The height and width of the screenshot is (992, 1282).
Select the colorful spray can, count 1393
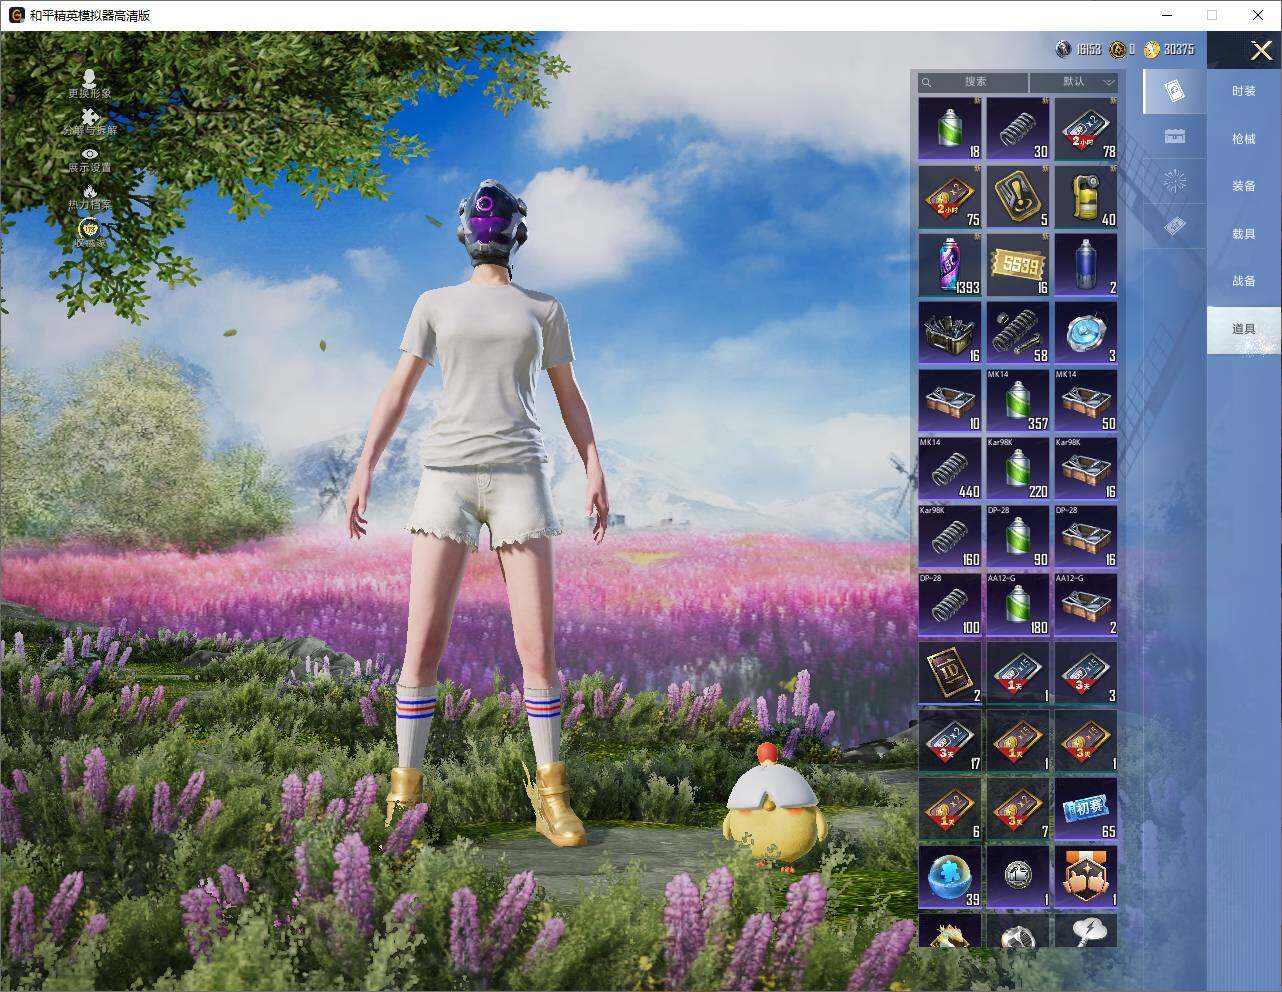point(950,265)
